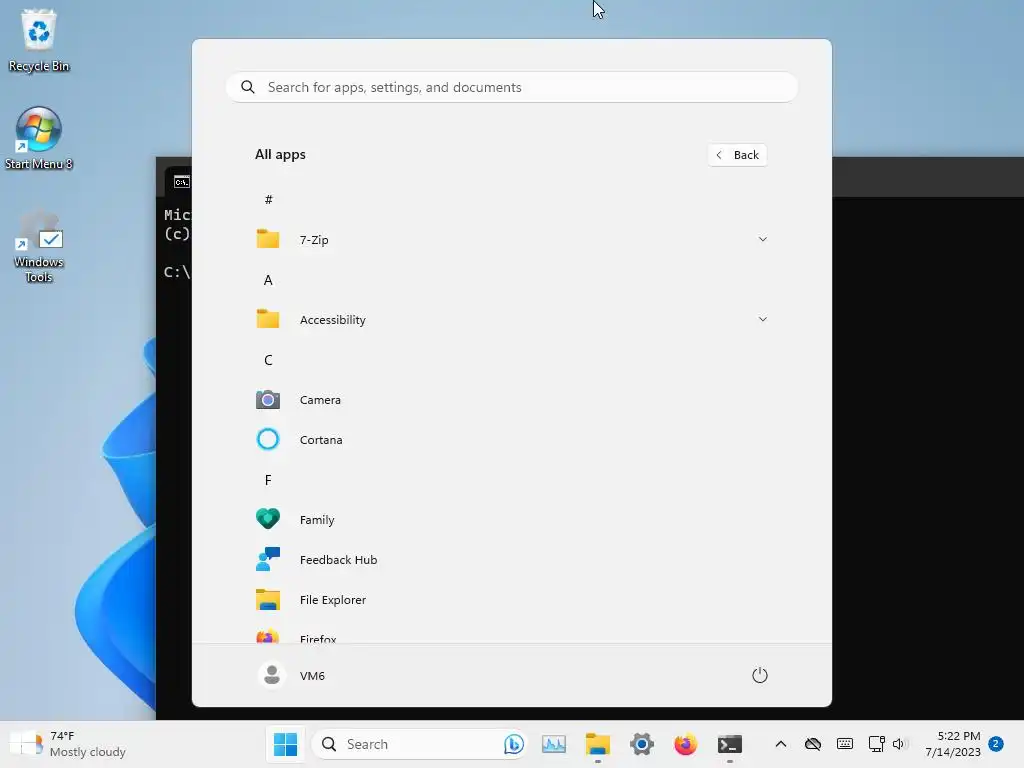Image resolution: width=1024 pixels, height=768 pixels.
Task: Click the cloud sync tray icon
Action: pos(812,744)
